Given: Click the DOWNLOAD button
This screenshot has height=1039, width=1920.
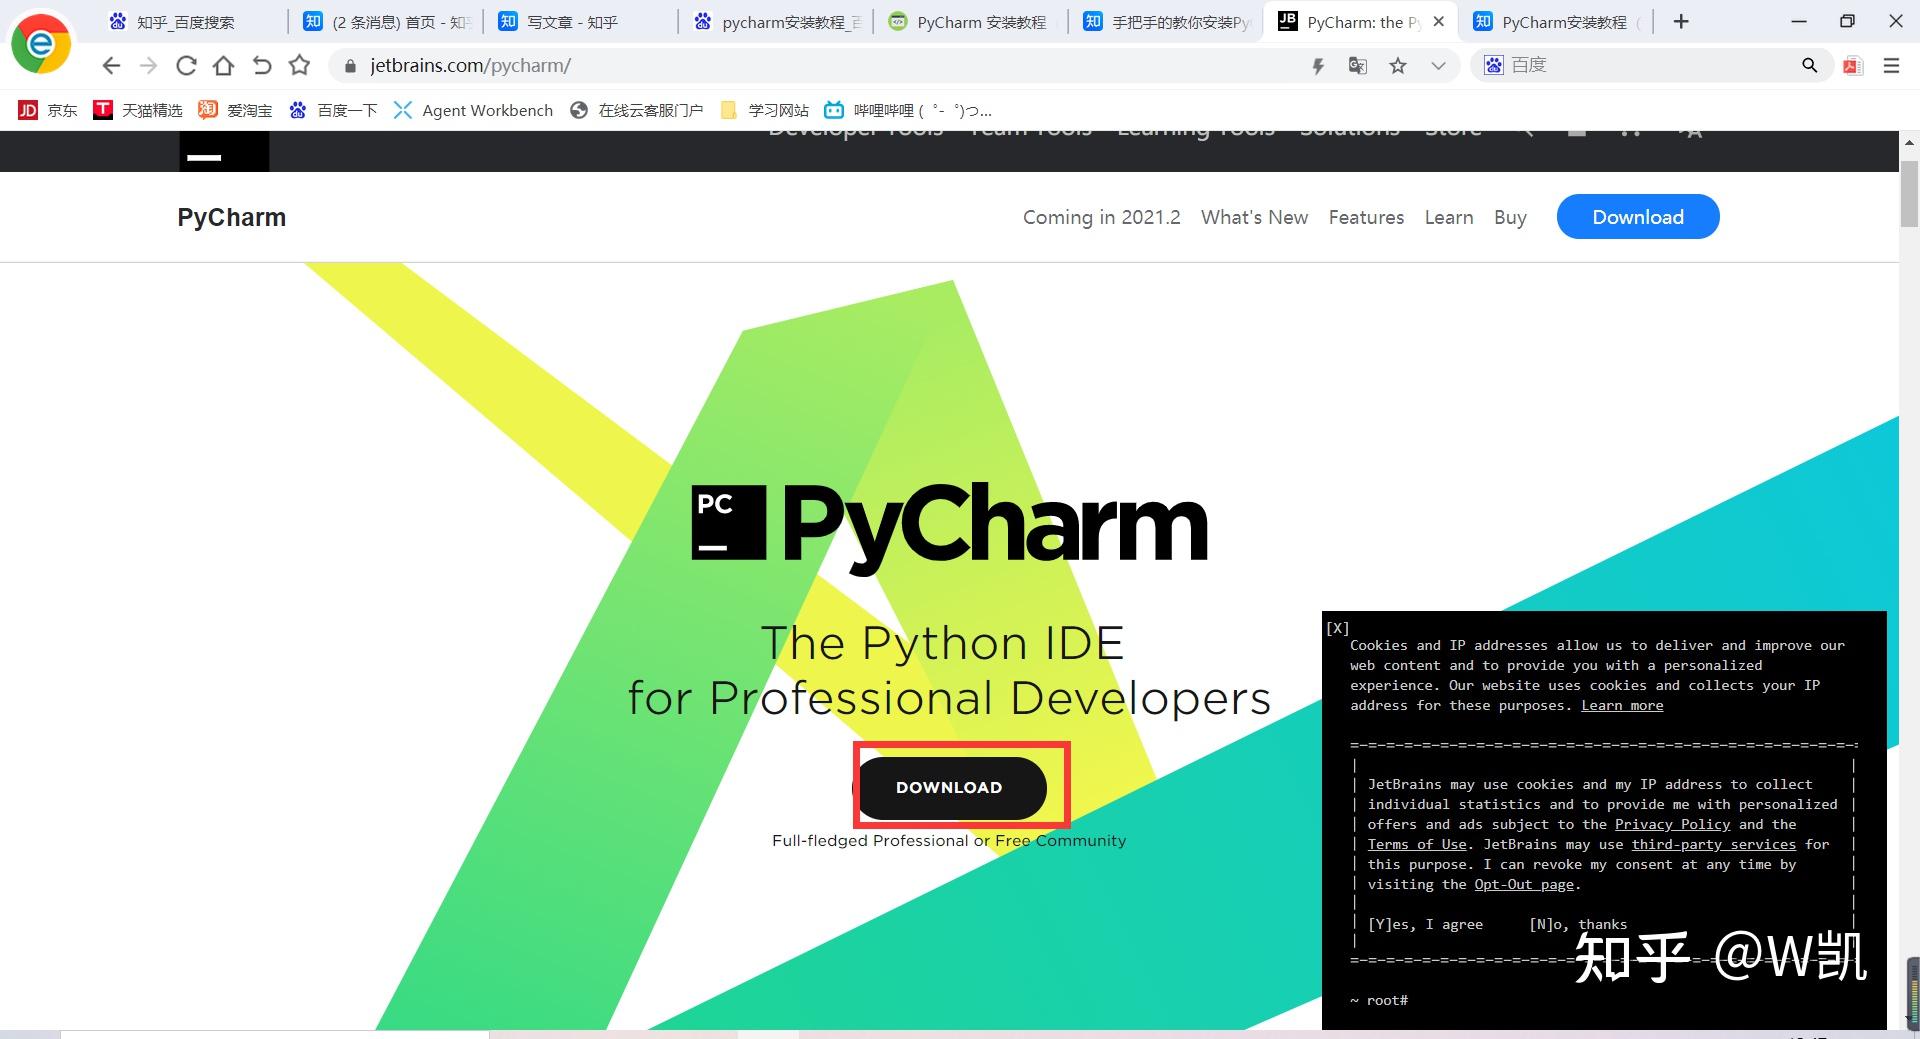Looking at the screenshot, I should point(950,787).
